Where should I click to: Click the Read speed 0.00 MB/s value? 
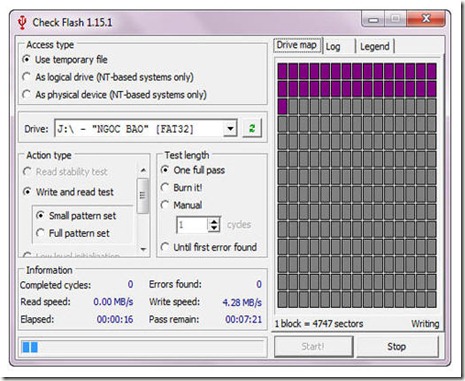pyautogui.click(x=113, y=302)
